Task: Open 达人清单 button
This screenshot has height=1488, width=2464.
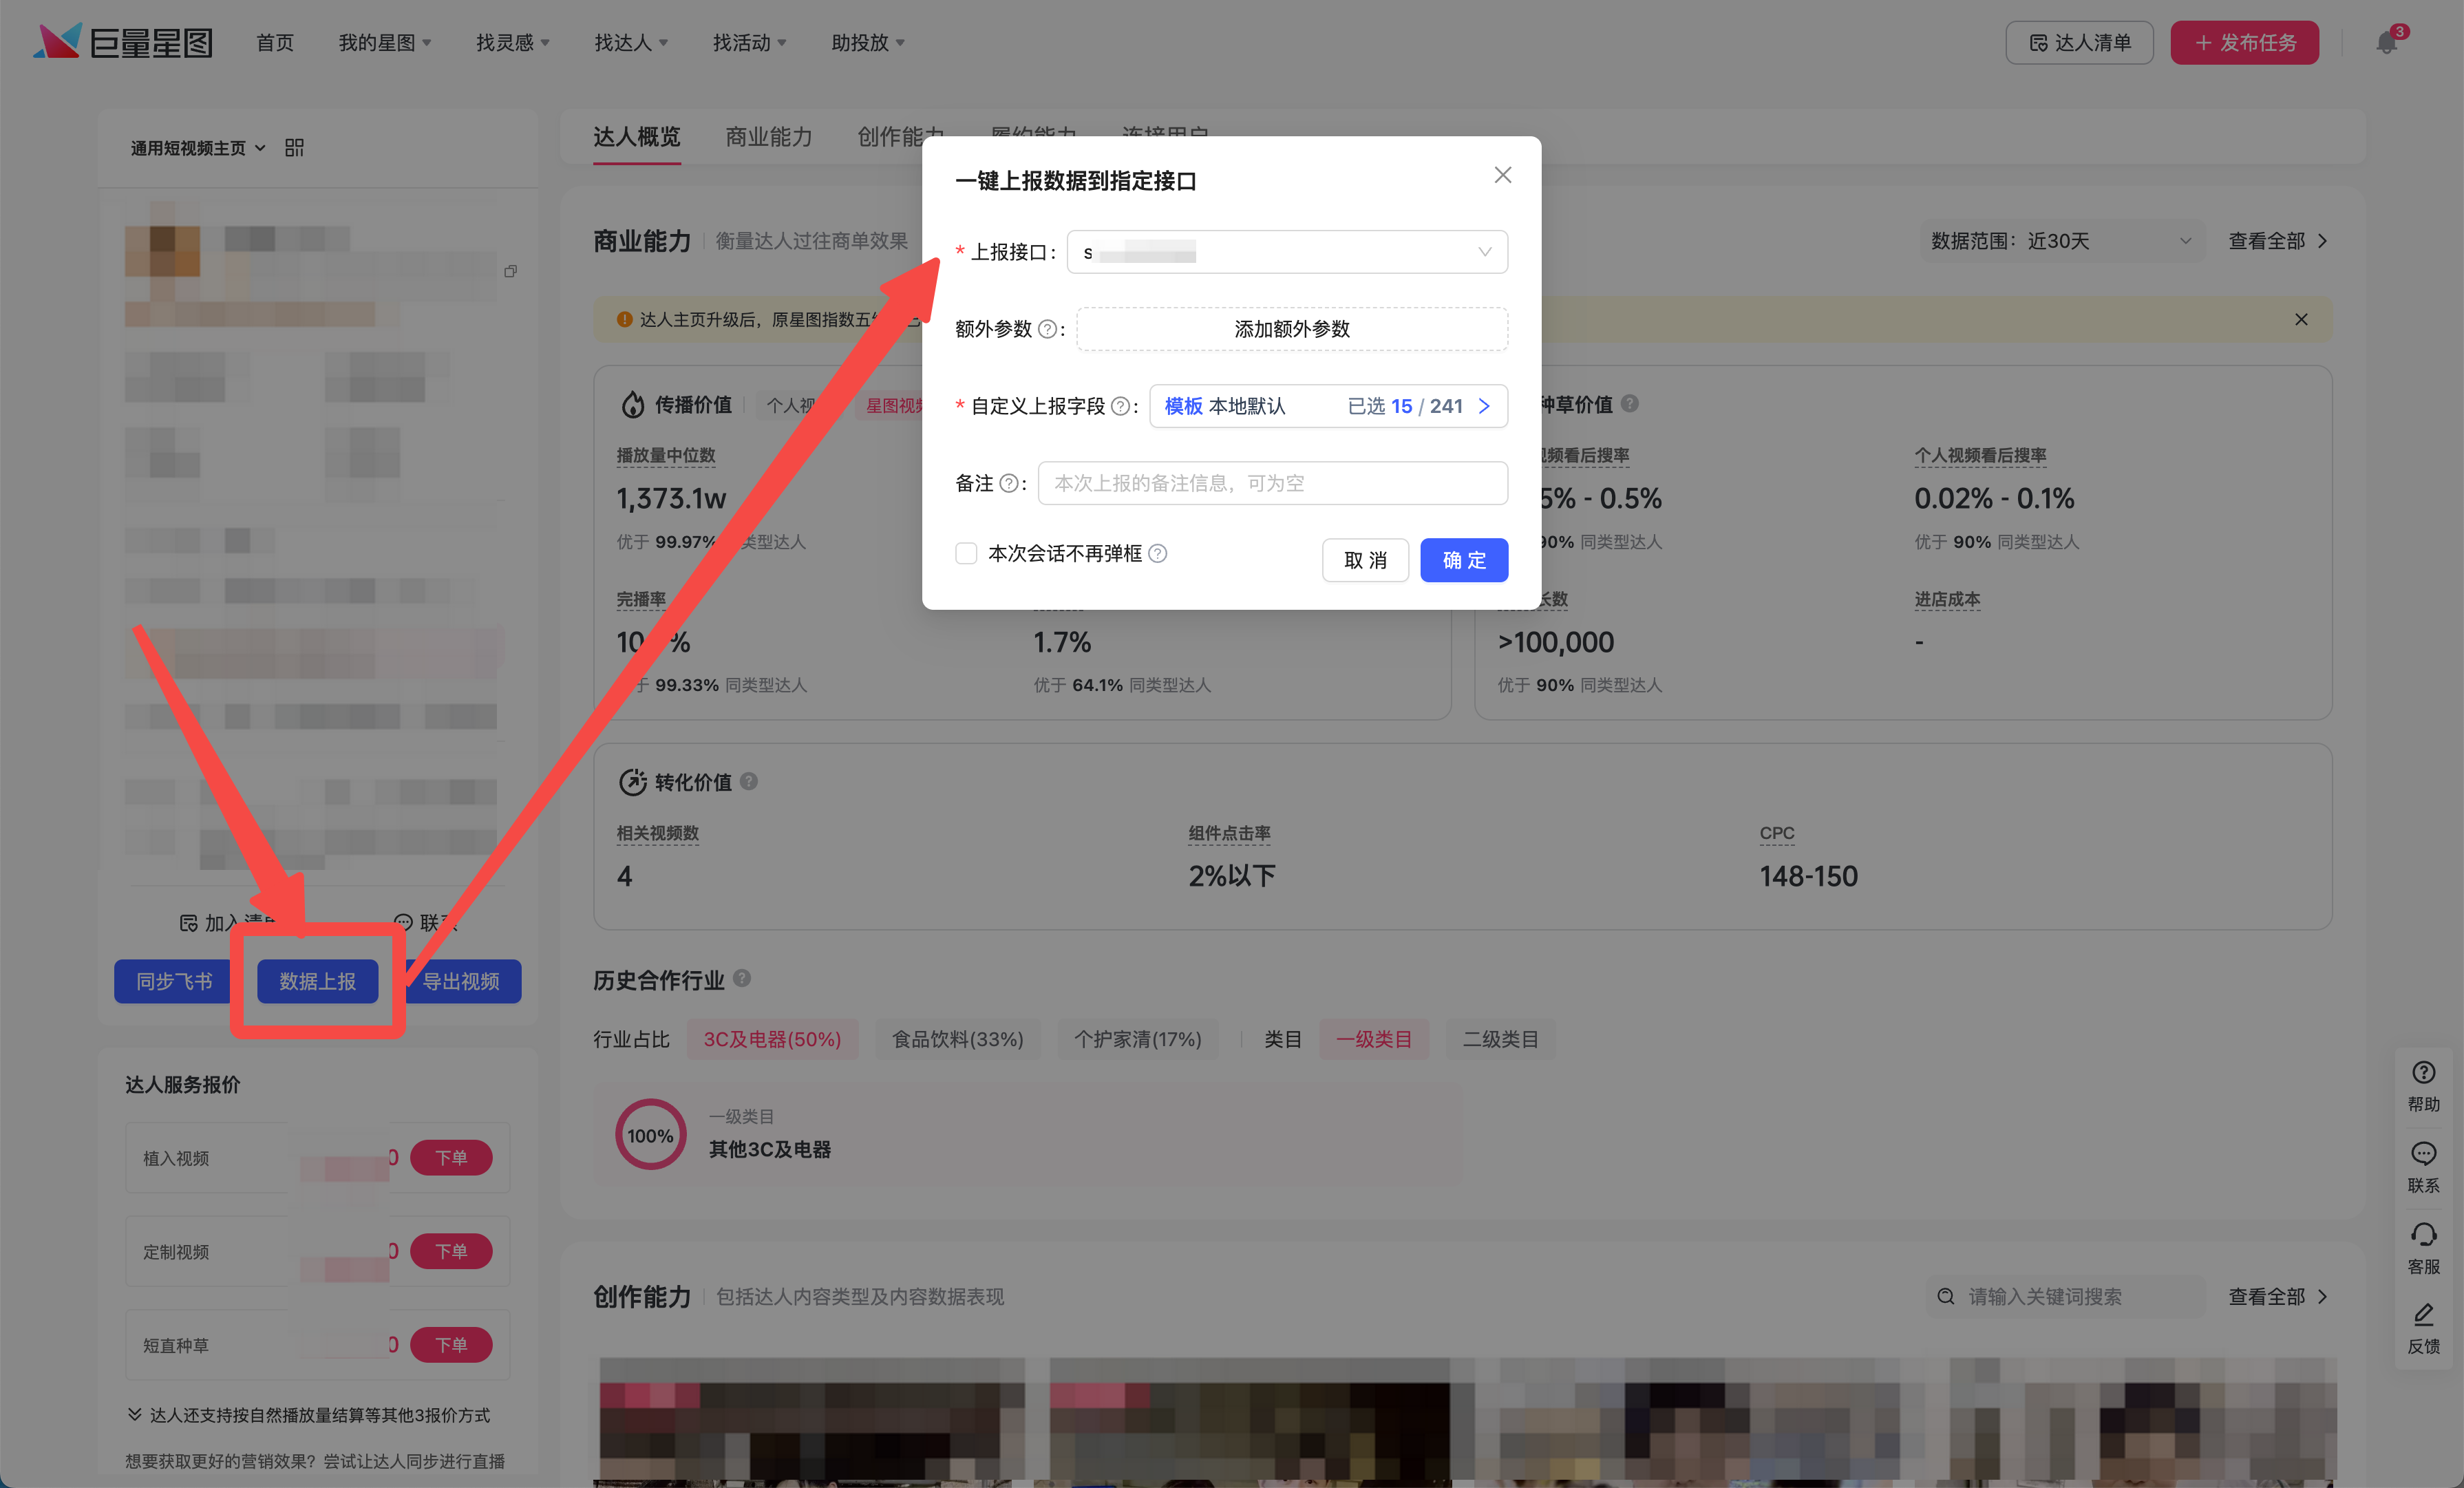Action: coord(2079,42)
